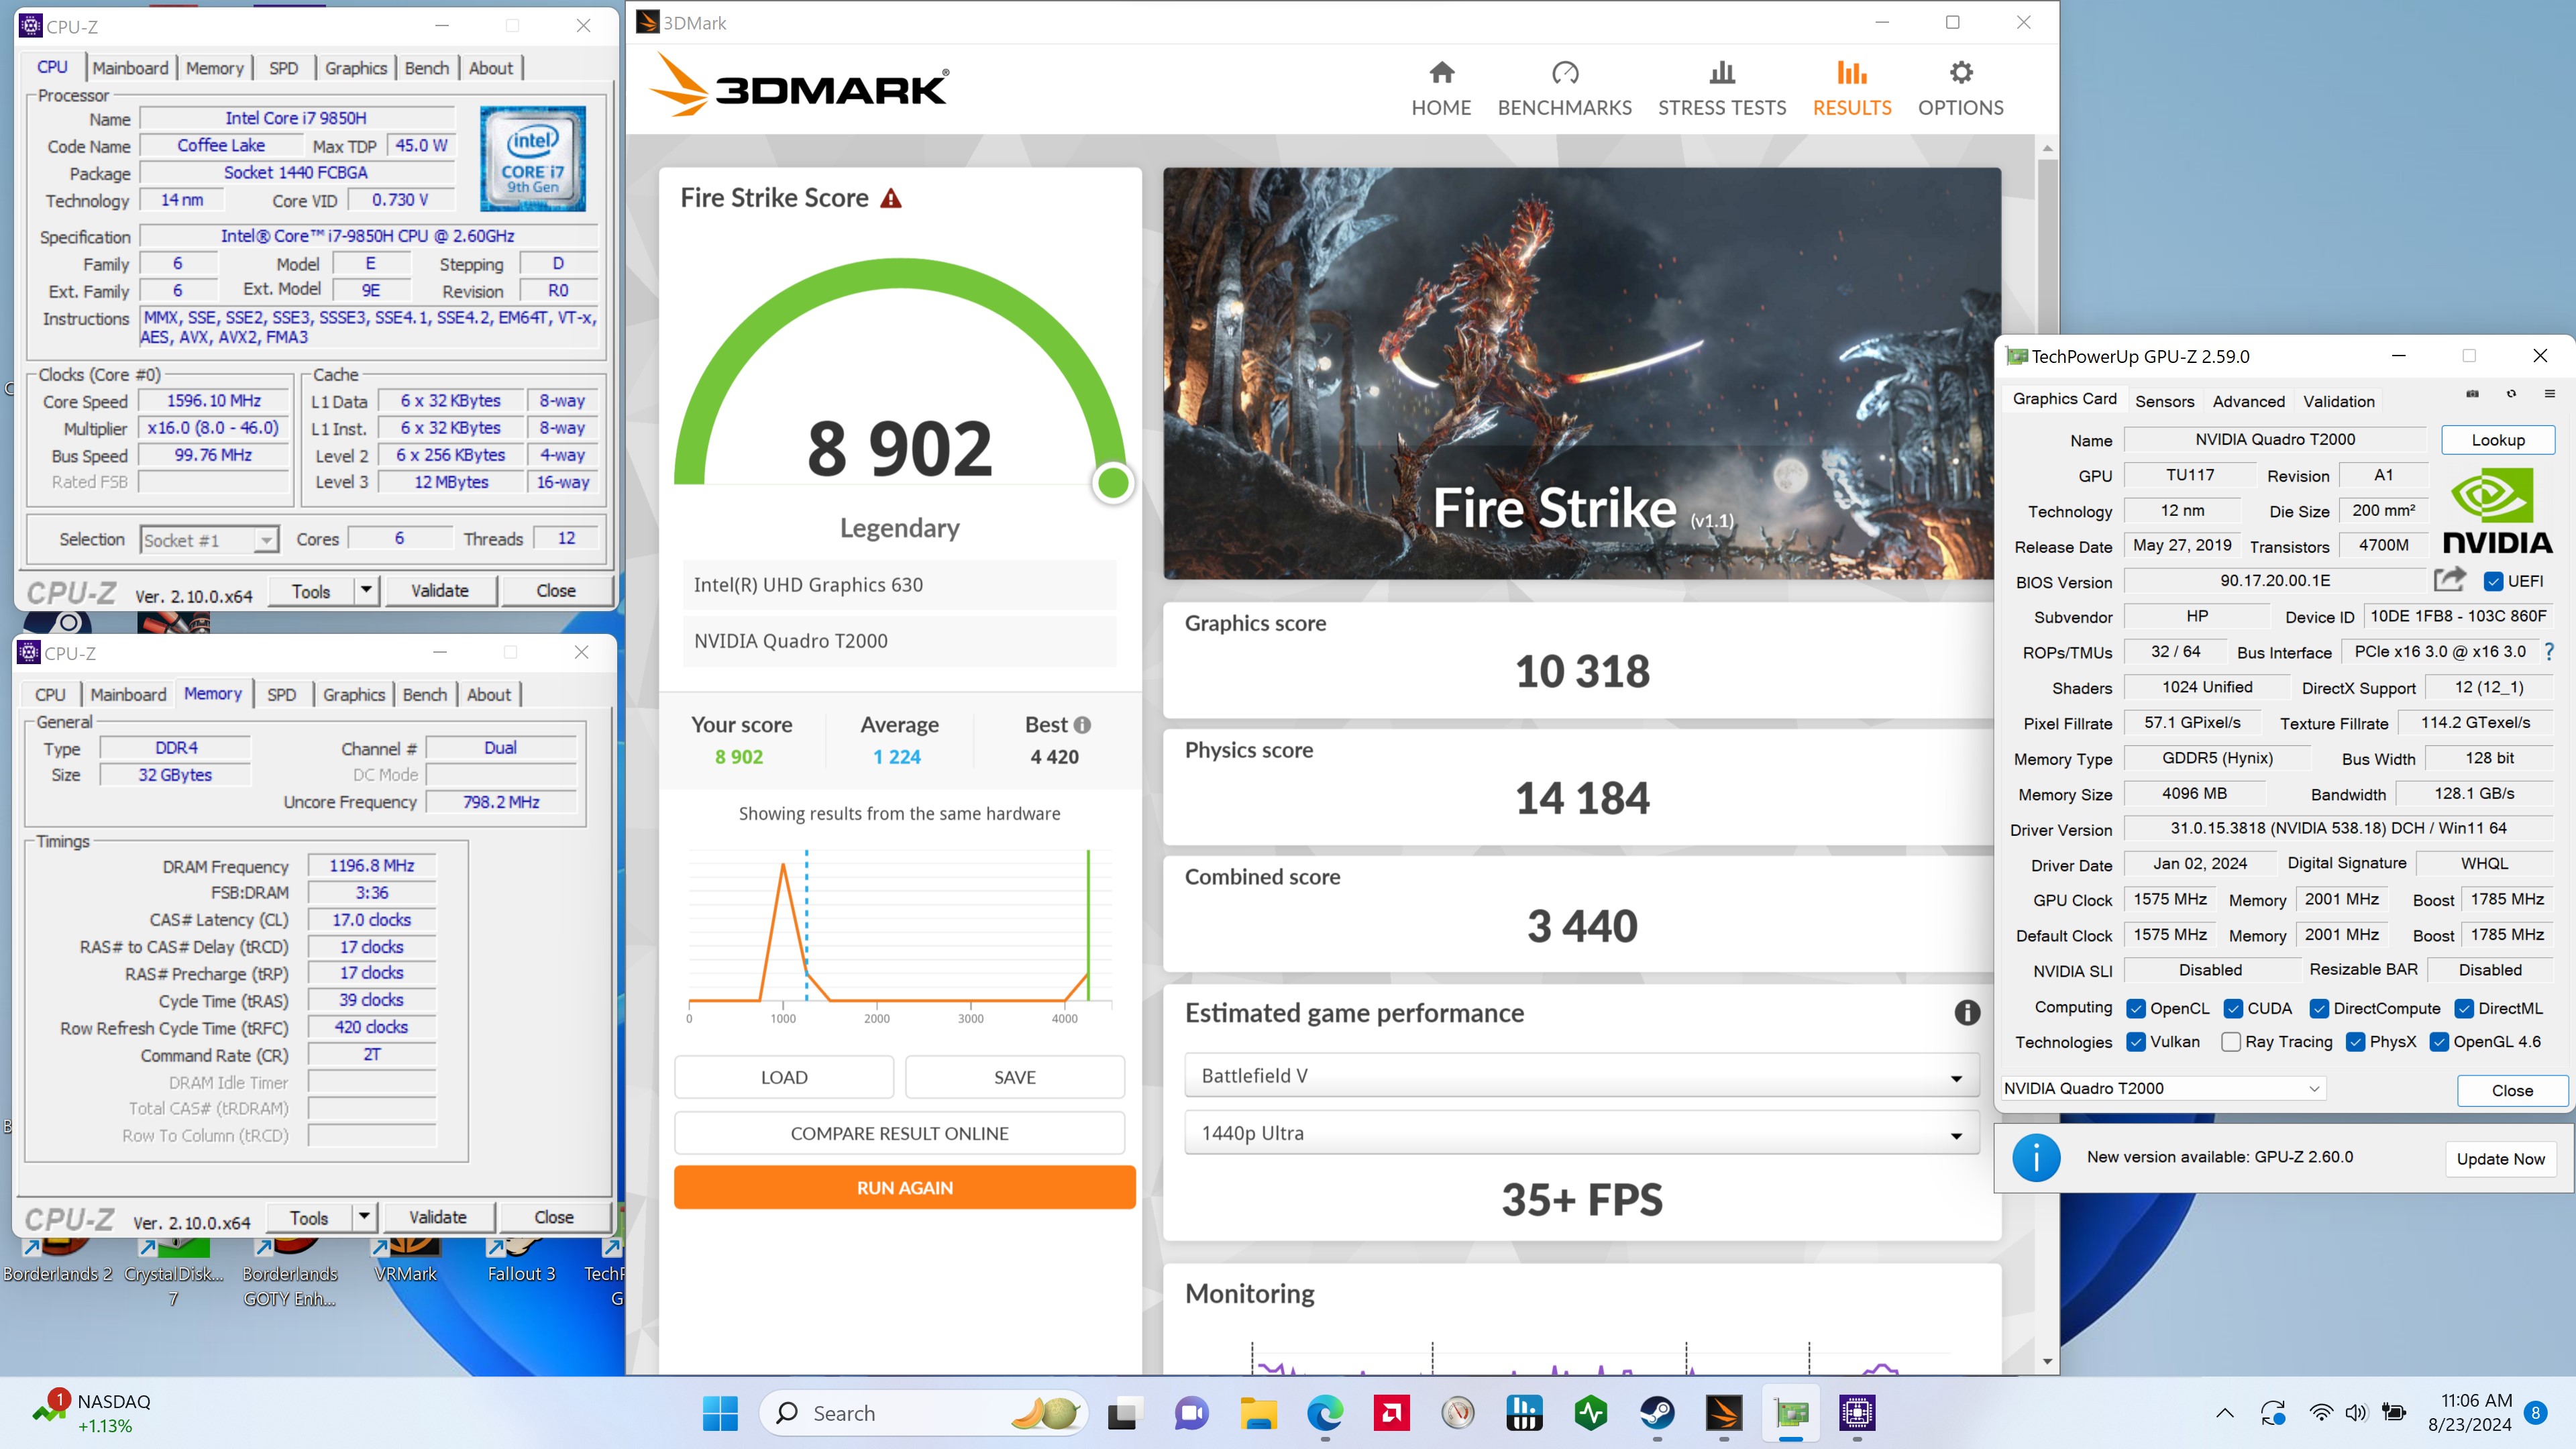The height and width of the screenshot is (1449, 2576).
Task: Click RUN AGAIN button in 3DMark
Action: [904, 1188]
